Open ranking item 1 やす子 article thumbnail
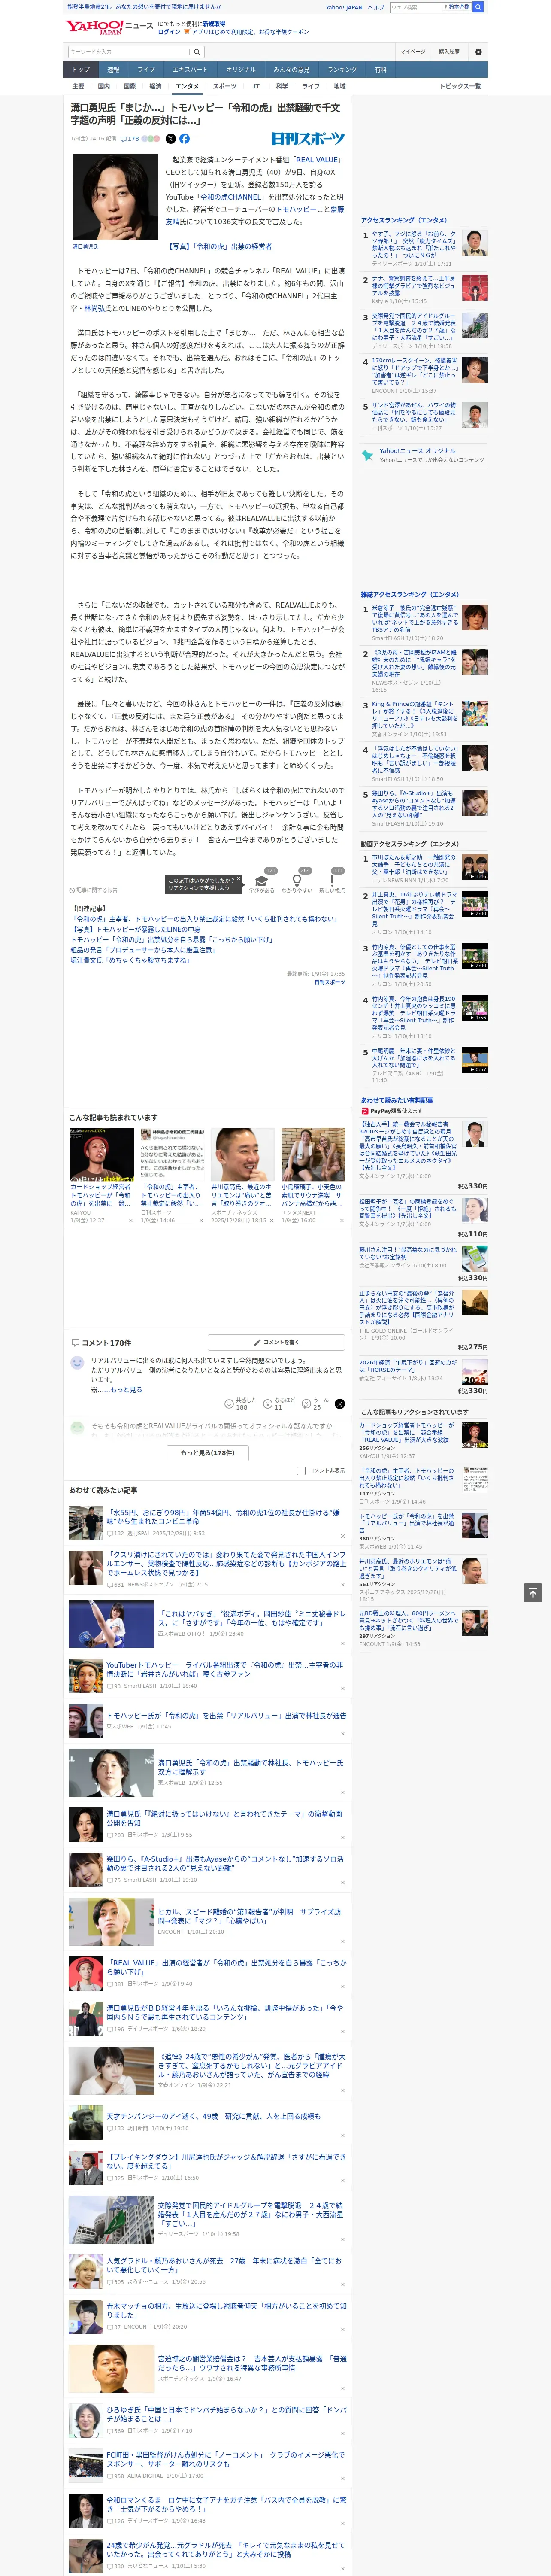 [x=475, y=244]
